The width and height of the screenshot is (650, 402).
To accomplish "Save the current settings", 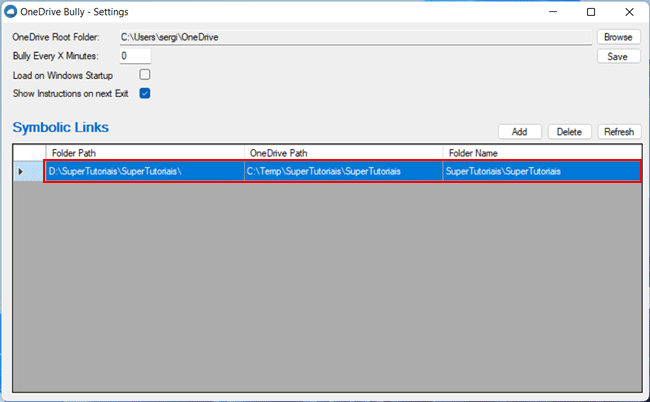I will point(618,56).
